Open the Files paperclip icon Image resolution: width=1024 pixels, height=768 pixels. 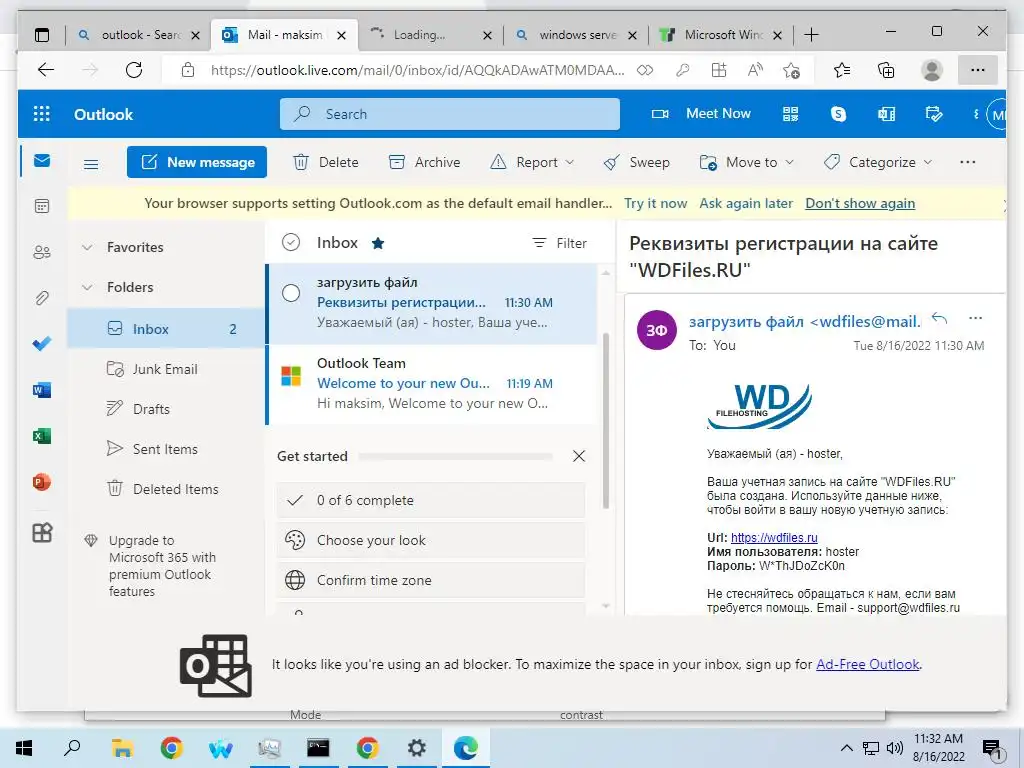pos(42,298)
